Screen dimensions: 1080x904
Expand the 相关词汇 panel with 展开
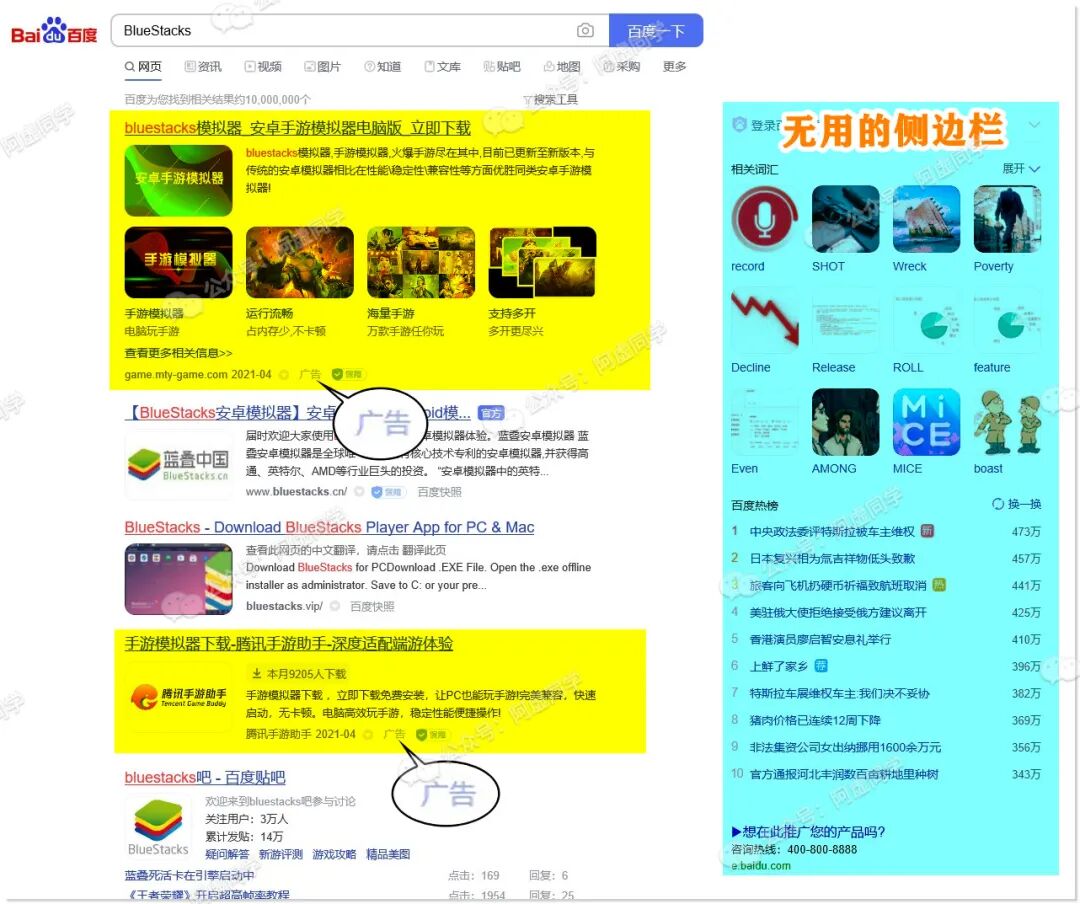[1021, 169]
